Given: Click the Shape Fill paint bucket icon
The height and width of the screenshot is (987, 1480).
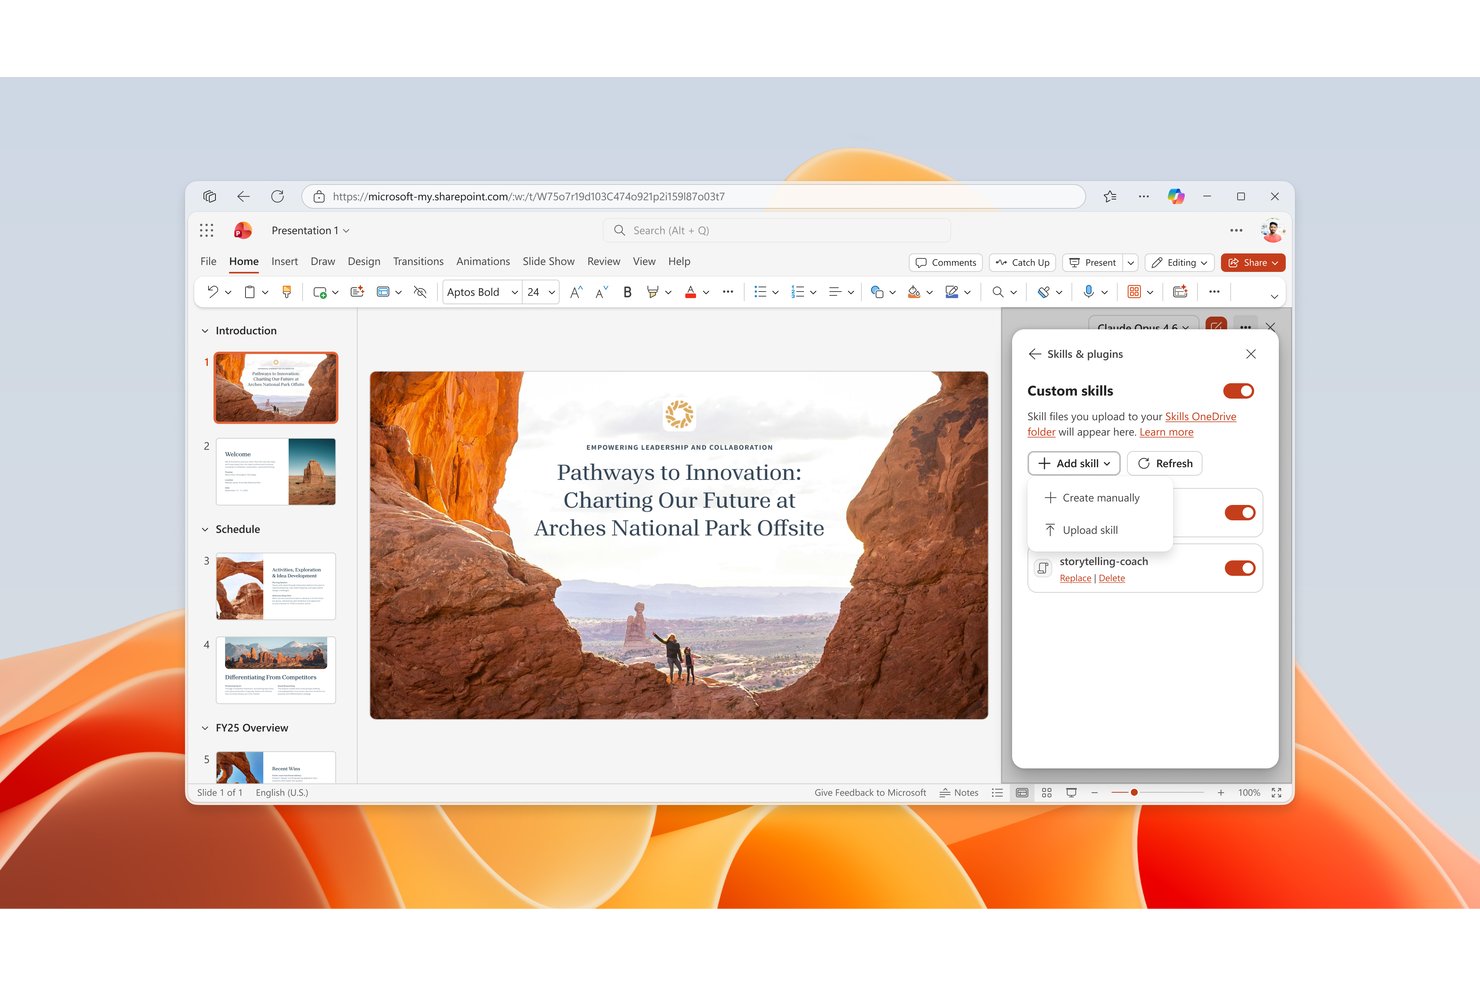Looking at the screenshot, I should (914, 292).
